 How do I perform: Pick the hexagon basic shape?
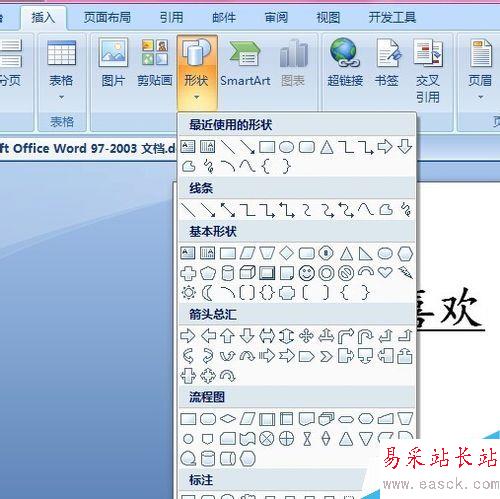coord(405,253)
